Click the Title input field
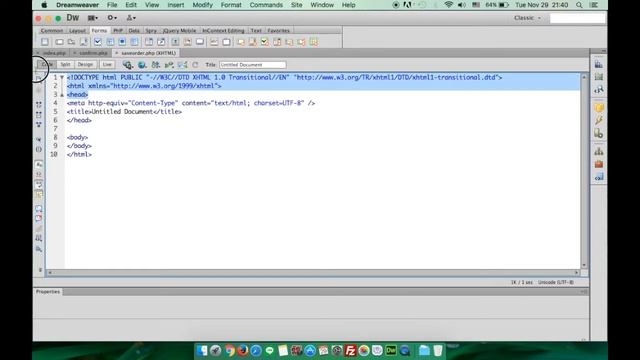The image size is (640, 360). pos(253,65)
